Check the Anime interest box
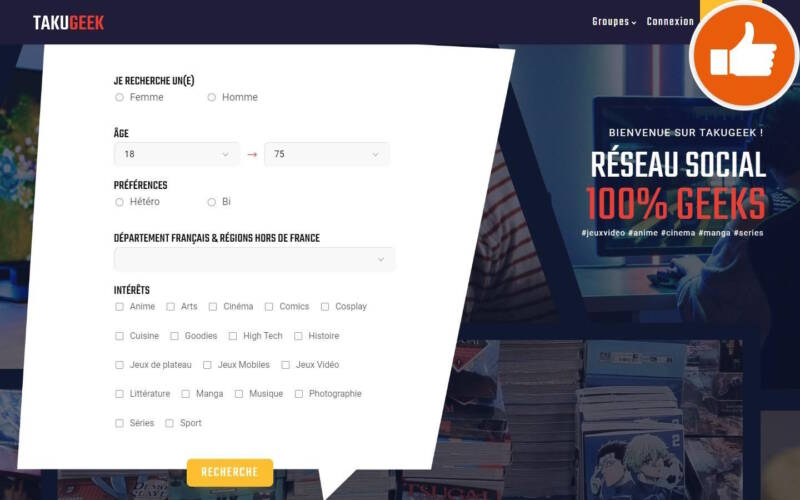 point(119,307)
